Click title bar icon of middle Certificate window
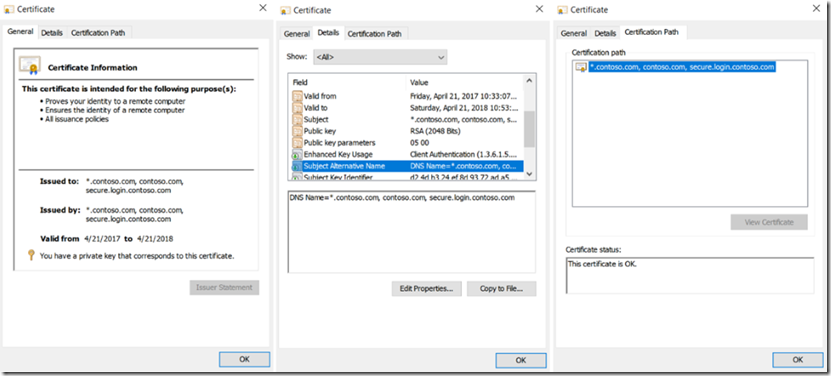 tap(286, 10)
